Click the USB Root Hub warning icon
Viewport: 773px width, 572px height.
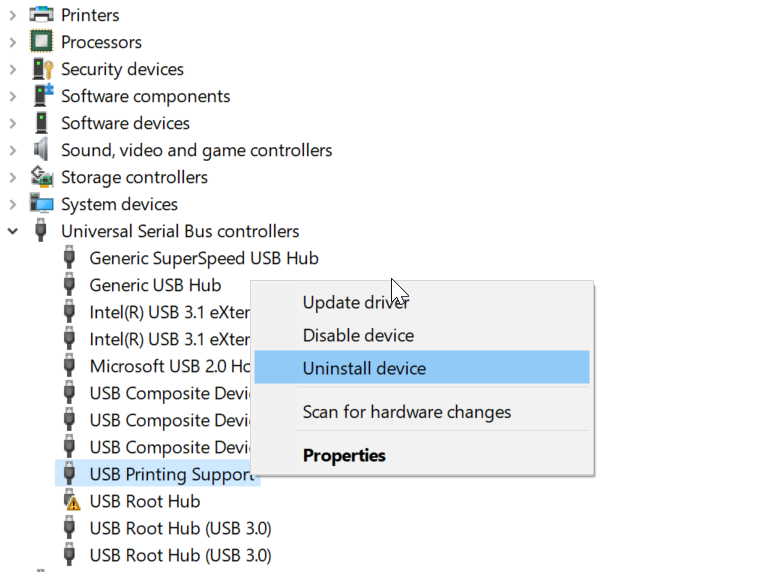point(70,501)
